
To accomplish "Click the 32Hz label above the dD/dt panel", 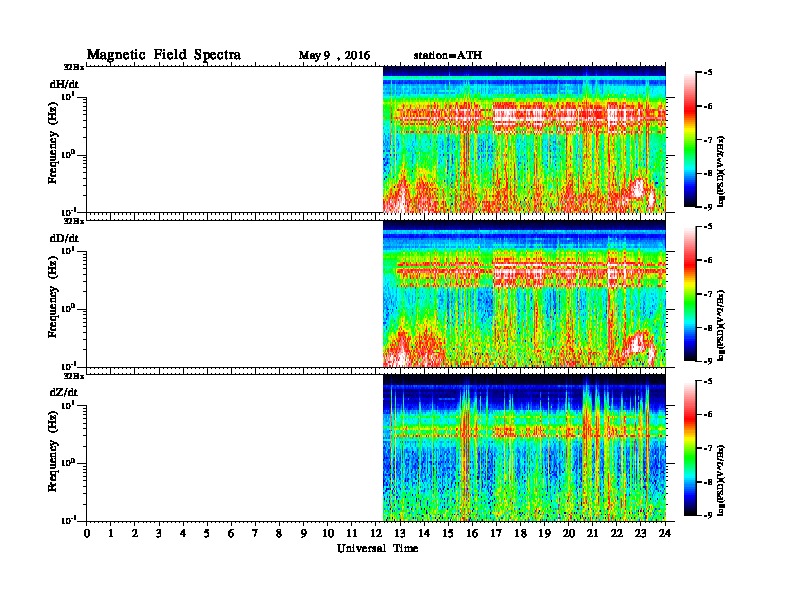I will [74, 221].
